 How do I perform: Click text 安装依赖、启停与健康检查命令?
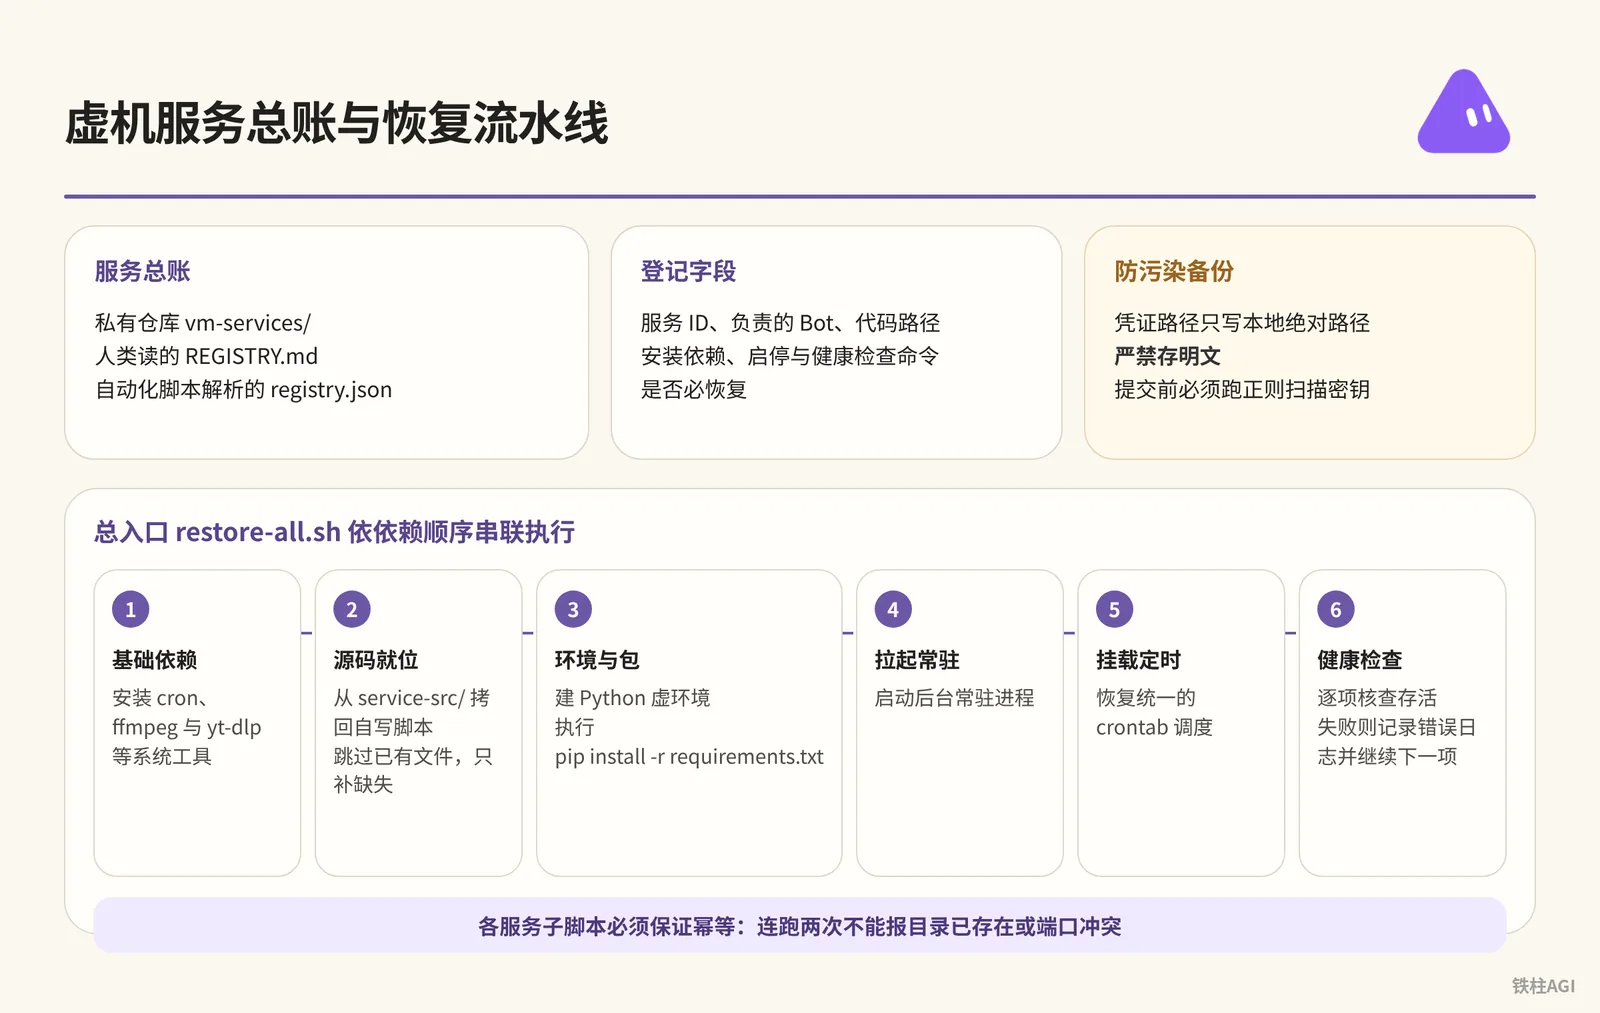pyautogui.click(x=791, y=356)
